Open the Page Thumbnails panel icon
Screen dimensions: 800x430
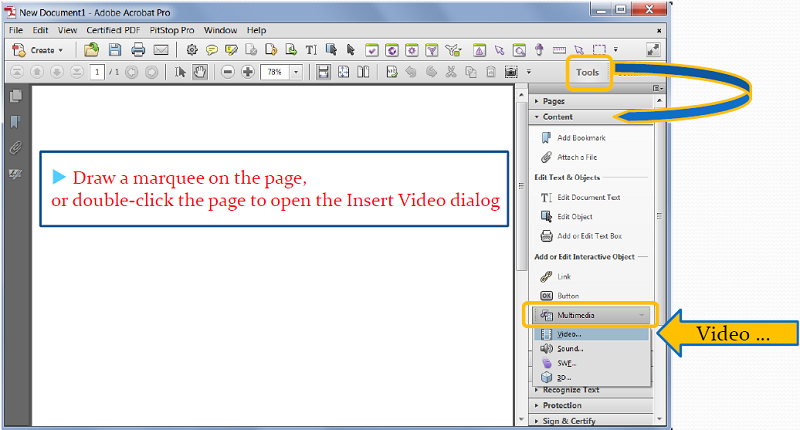[x=15, y=96]
